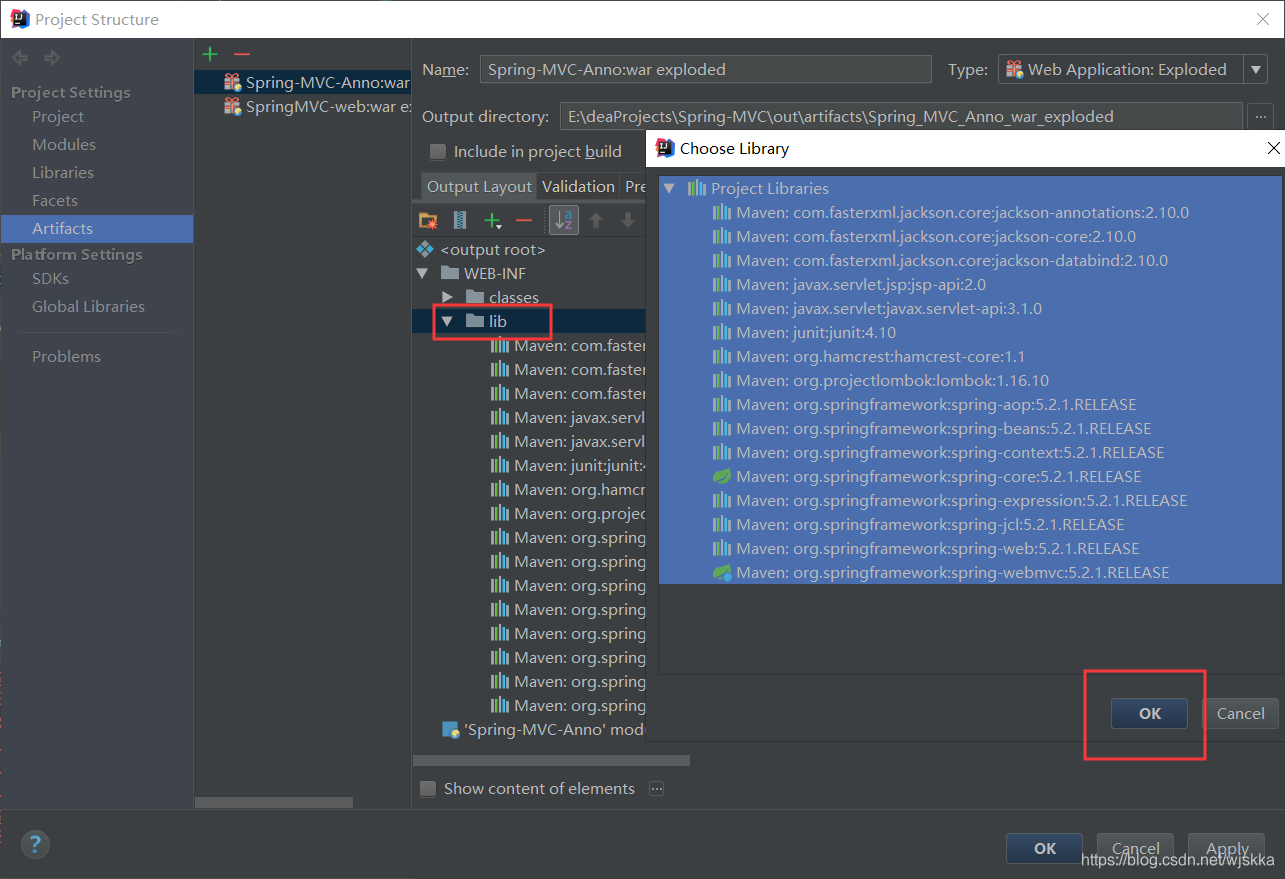Close the Choose Library dialog
1285x879 pixels.
(1273, 148)
